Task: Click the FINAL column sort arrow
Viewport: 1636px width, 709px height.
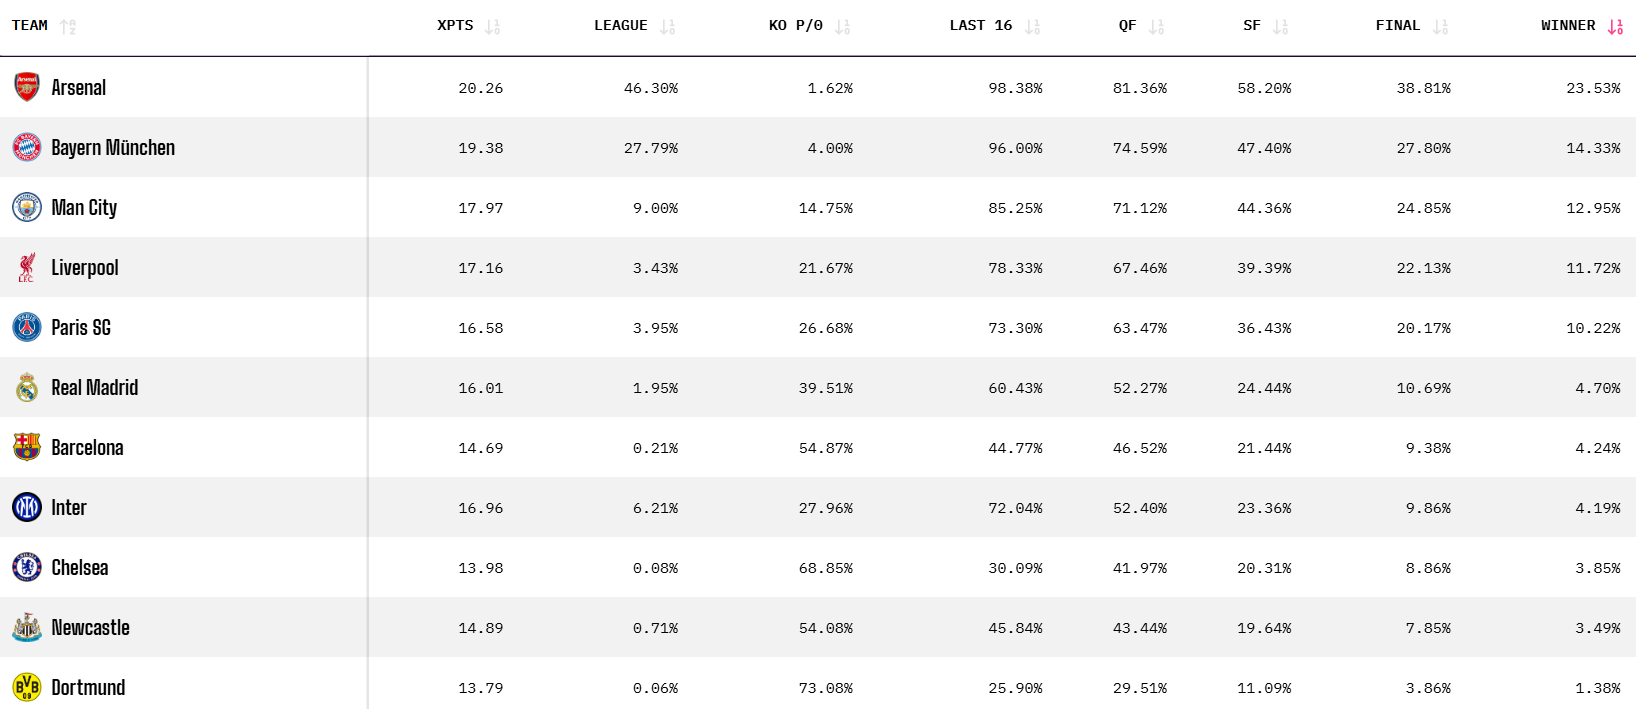Action: tap(1440, 27)
